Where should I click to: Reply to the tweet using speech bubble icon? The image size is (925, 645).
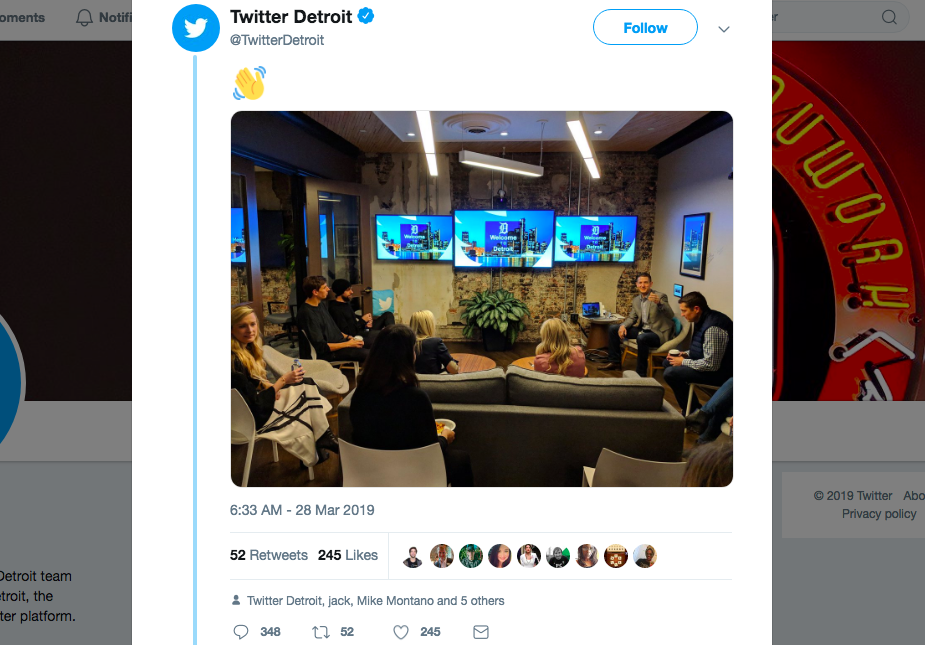[x=241, y=631]
